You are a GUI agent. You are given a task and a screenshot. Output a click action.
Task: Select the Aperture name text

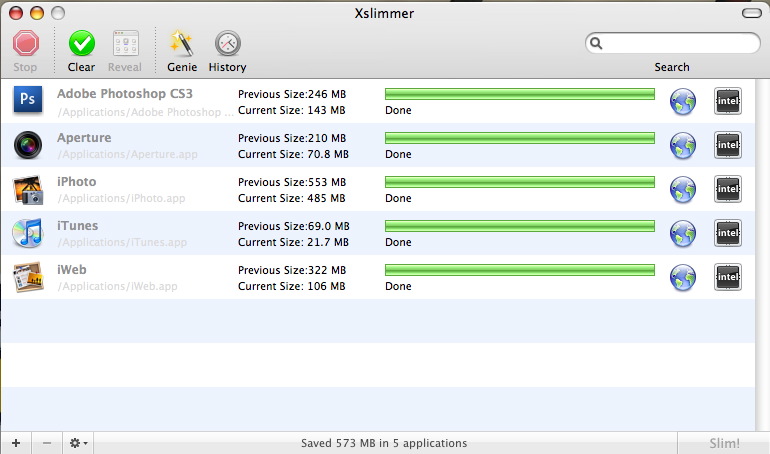pos(84,138)
